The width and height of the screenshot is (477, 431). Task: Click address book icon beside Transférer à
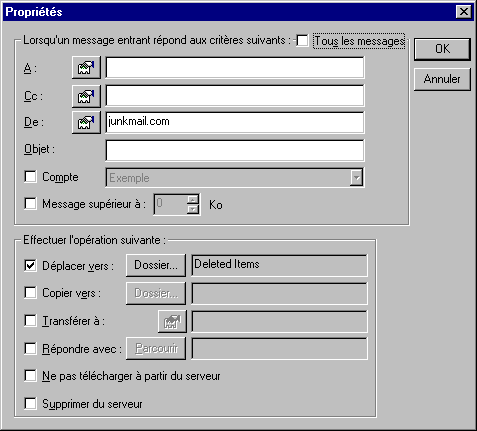point(172,321)
